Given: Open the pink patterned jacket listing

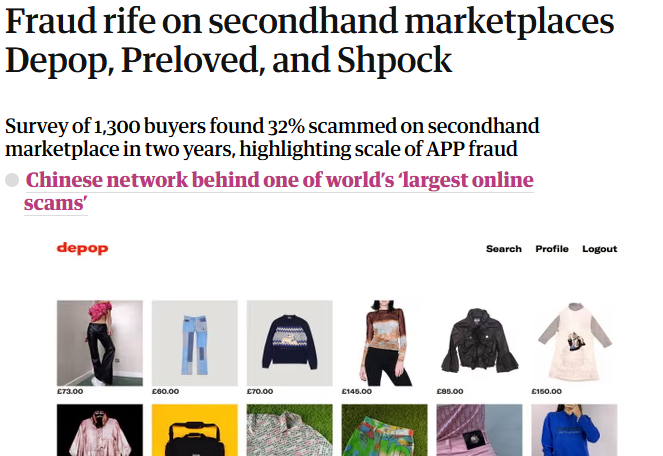Looking at the screenshot, I should [100, 431].
